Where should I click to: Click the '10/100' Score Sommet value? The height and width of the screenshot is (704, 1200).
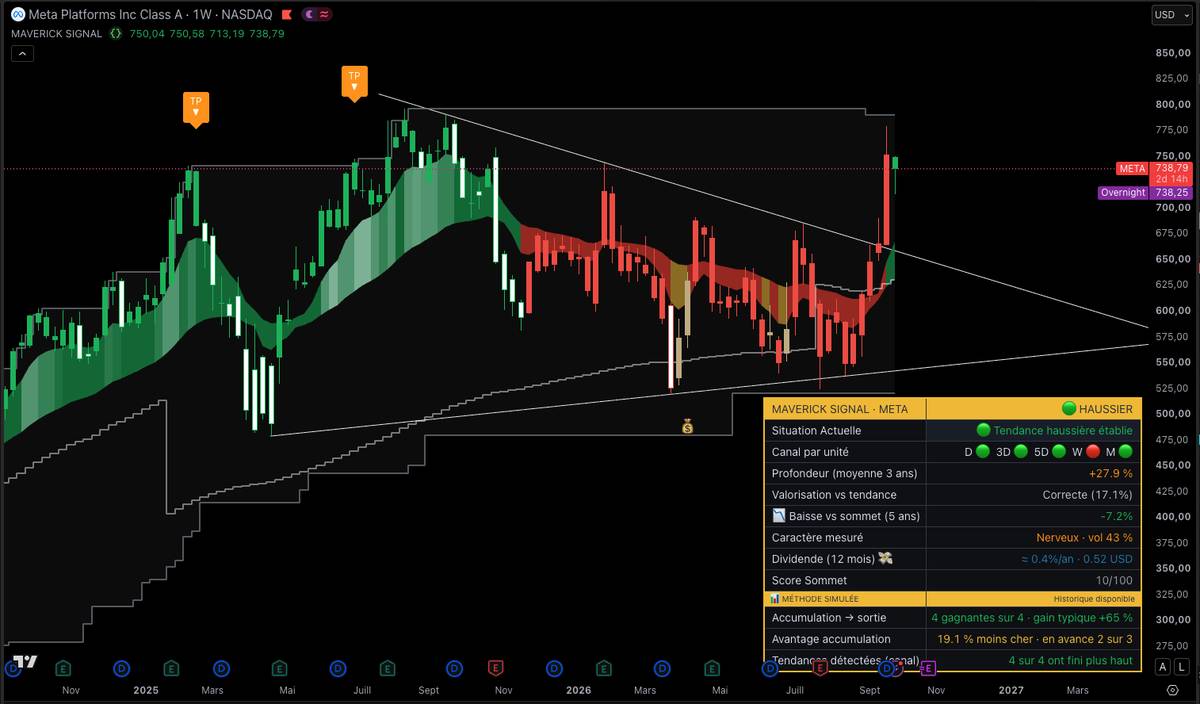pyautogui.click(x=1115, y=581)
